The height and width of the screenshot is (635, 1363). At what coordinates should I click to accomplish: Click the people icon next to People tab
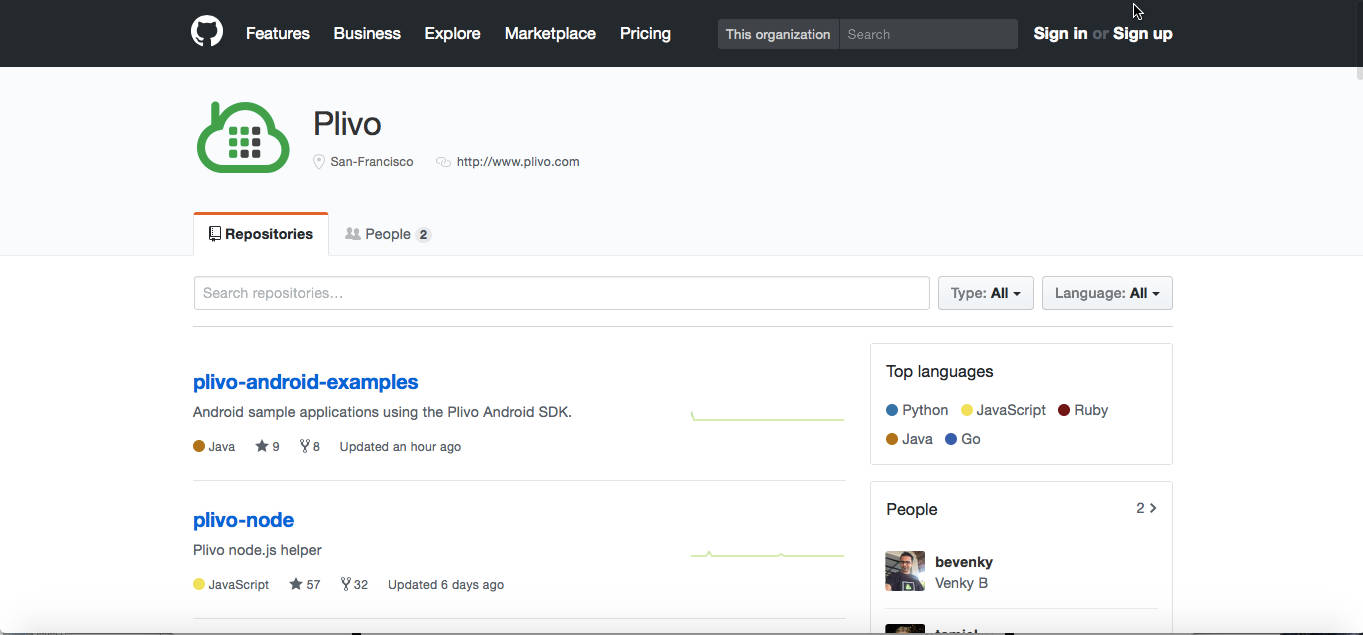pyautogui.click(x=351, y=233)
